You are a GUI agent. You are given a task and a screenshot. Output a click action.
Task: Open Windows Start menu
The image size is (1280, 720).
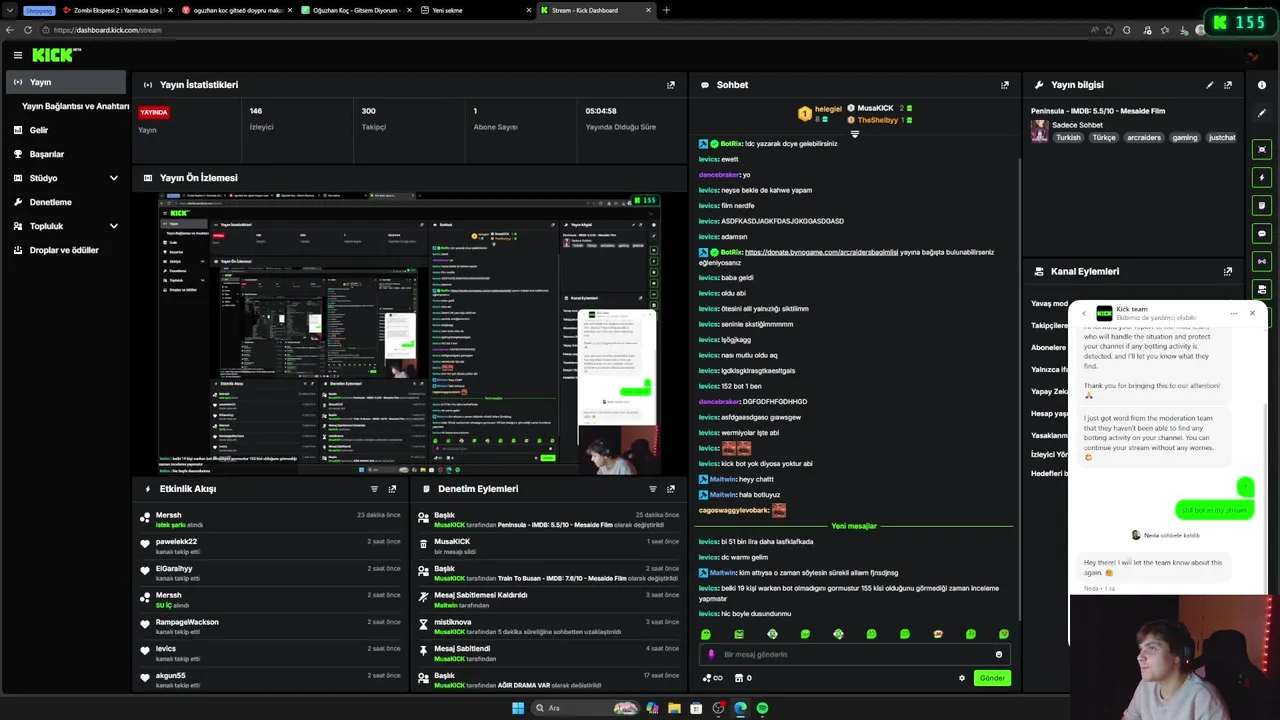[518, 708]
